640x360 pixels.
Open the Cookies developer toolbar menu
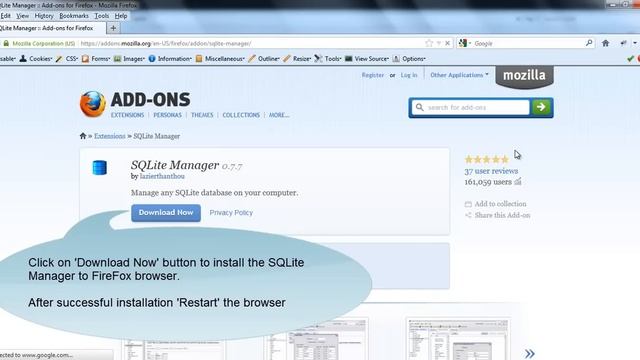coord(36,59)
